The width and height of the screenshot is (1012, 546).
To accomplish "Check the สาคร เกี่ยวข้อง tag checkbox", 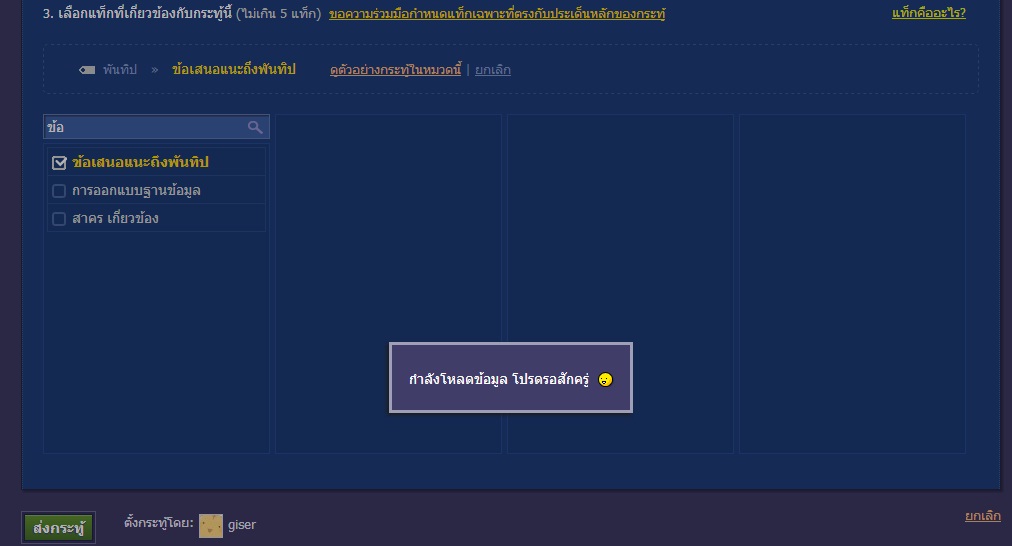I will point(59,219).
